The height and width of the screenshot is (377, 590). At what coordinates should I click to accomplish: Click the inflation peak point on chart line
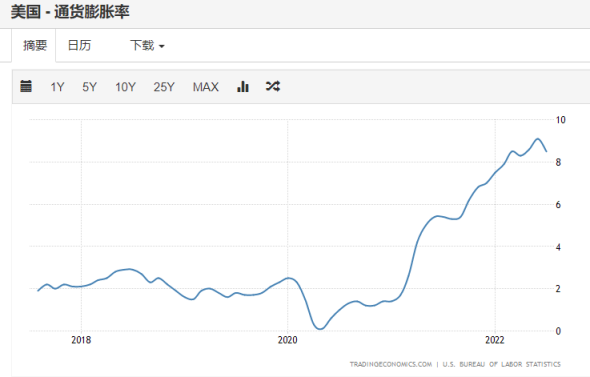pyautogui.click(x=538, y=139)
